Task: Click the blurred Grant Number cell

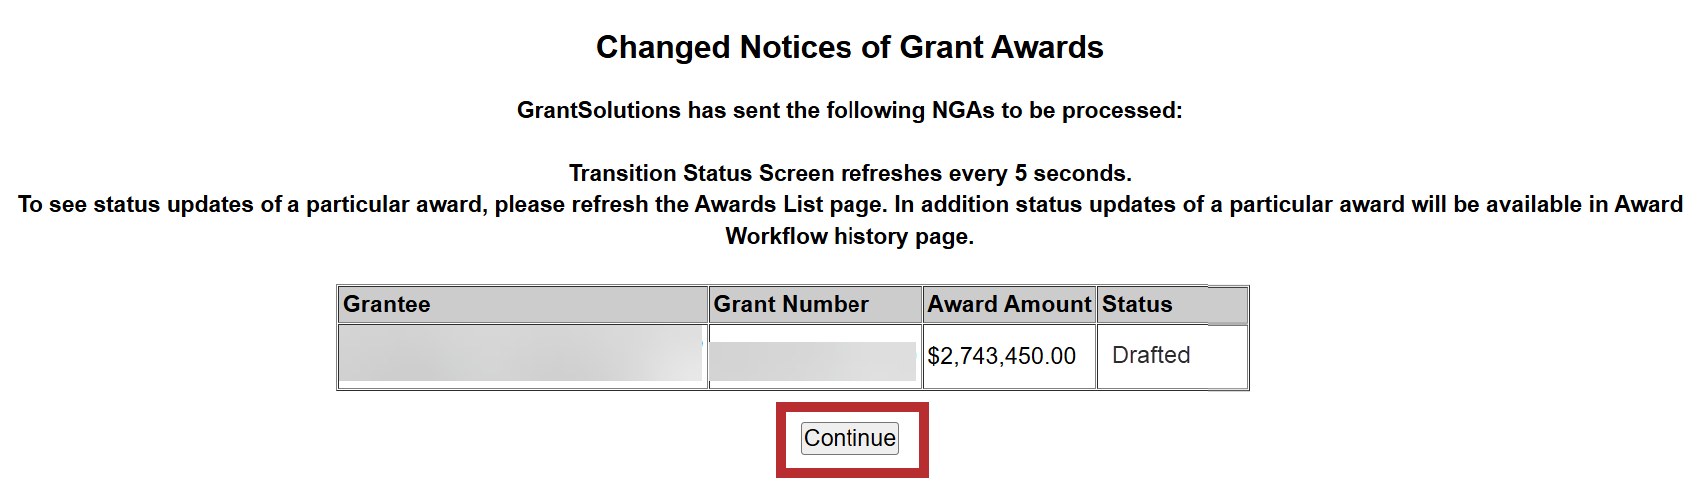Action: pos(813,360)
